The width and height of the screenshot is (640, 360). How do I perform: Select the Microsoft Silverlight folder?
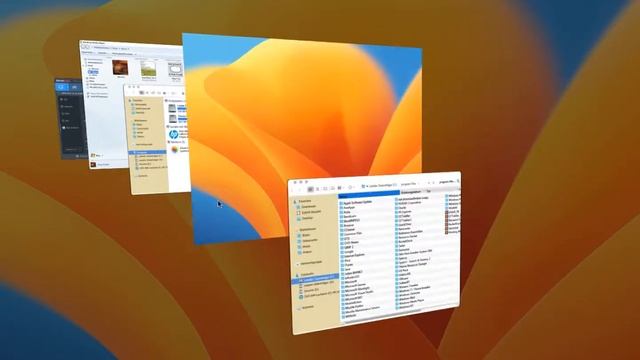(357, 288)
